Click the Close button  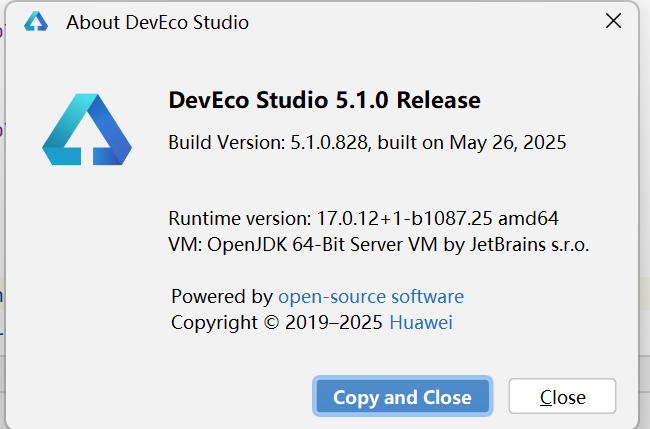[562, 397]
